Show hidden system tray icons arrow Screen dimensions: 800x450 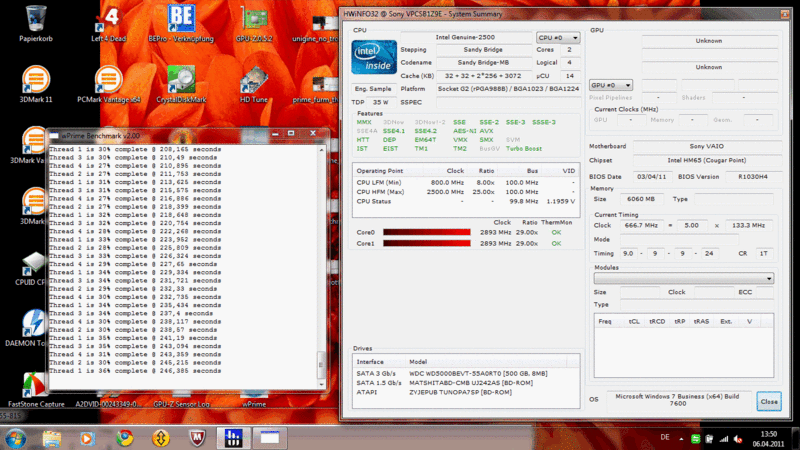coord(681,438)
